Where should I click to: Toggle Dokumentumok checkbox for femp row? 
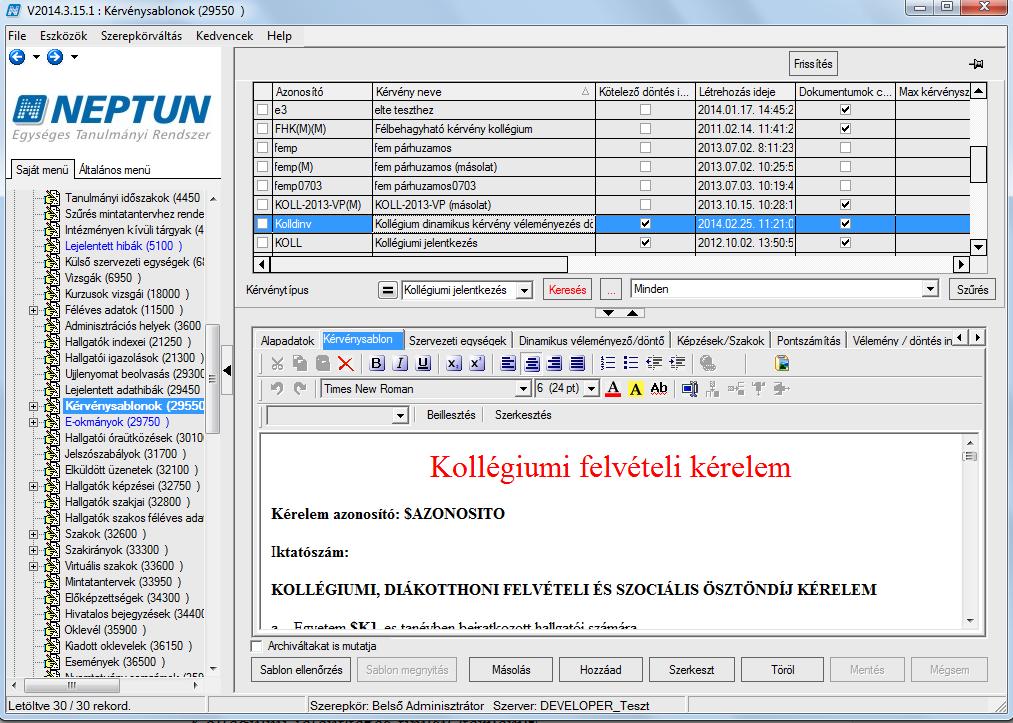coord(845,148)
